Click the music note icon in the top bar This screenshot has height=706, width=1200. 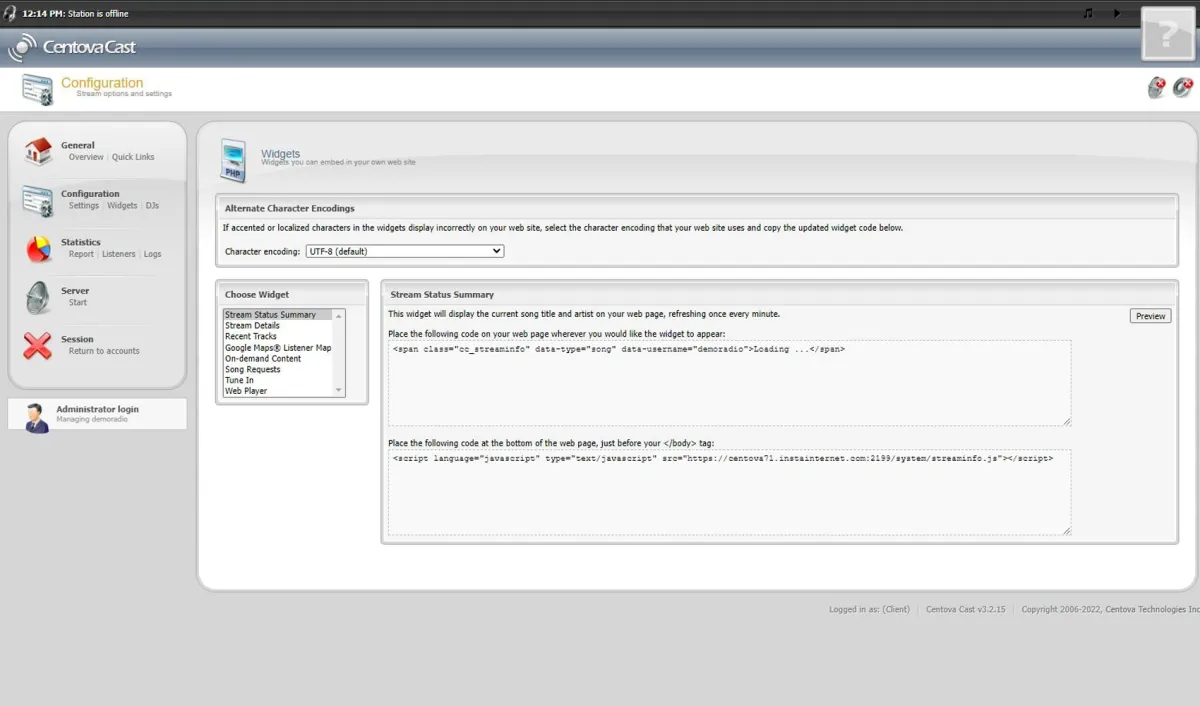point(1088,13)
